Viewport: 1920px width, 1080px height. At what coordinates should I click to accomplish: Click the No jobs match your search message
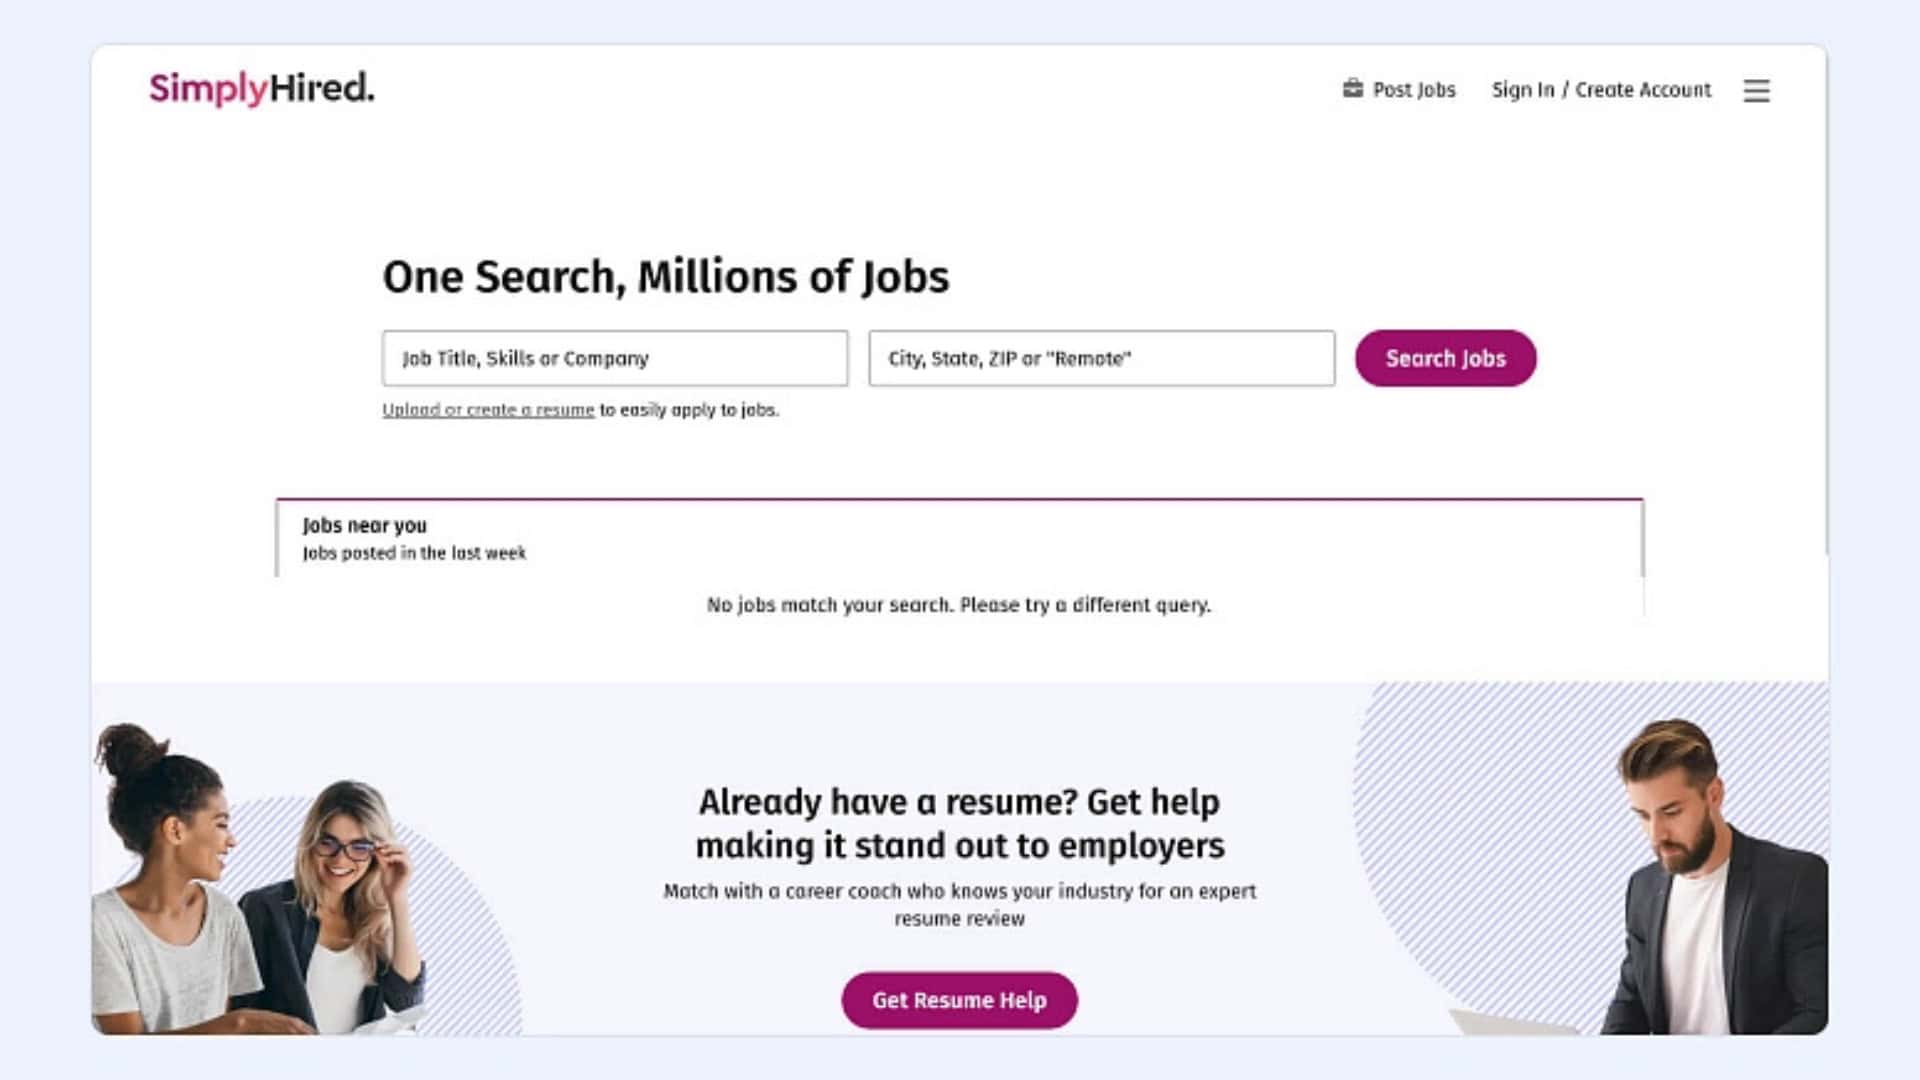(x=958, y=605)
